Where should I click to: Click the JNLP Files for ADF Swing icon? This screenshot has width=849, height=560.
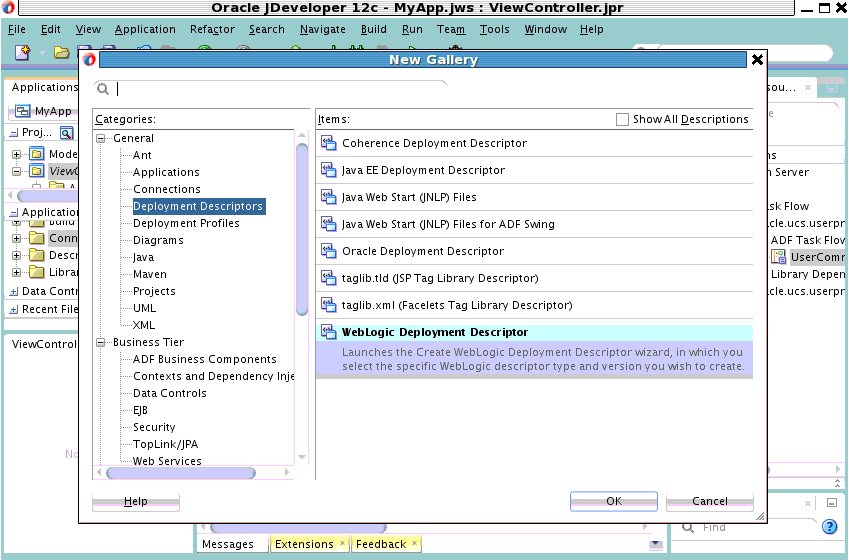pyautogui.click(x=329, y=224)
